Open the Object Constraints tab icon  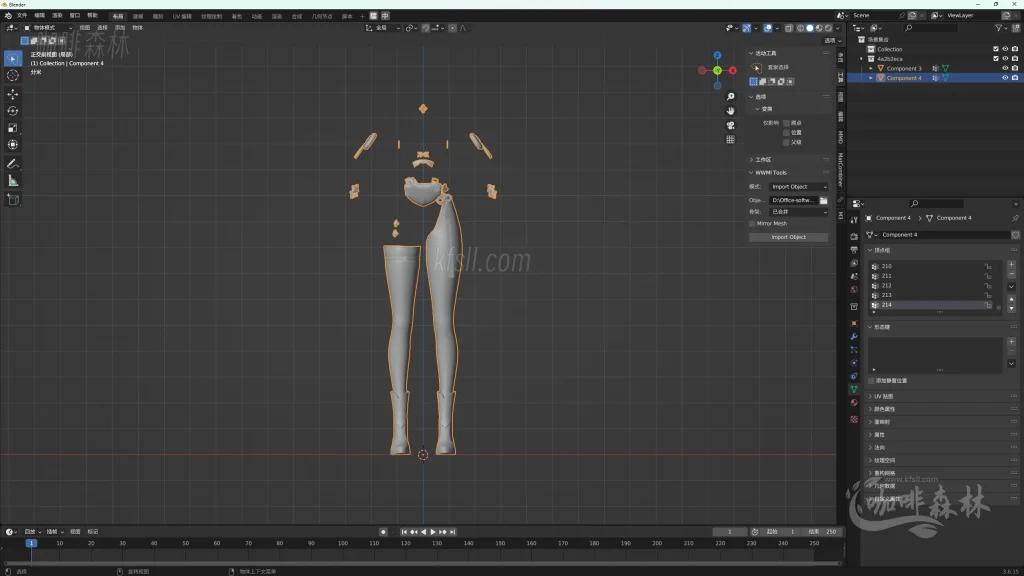854,376
